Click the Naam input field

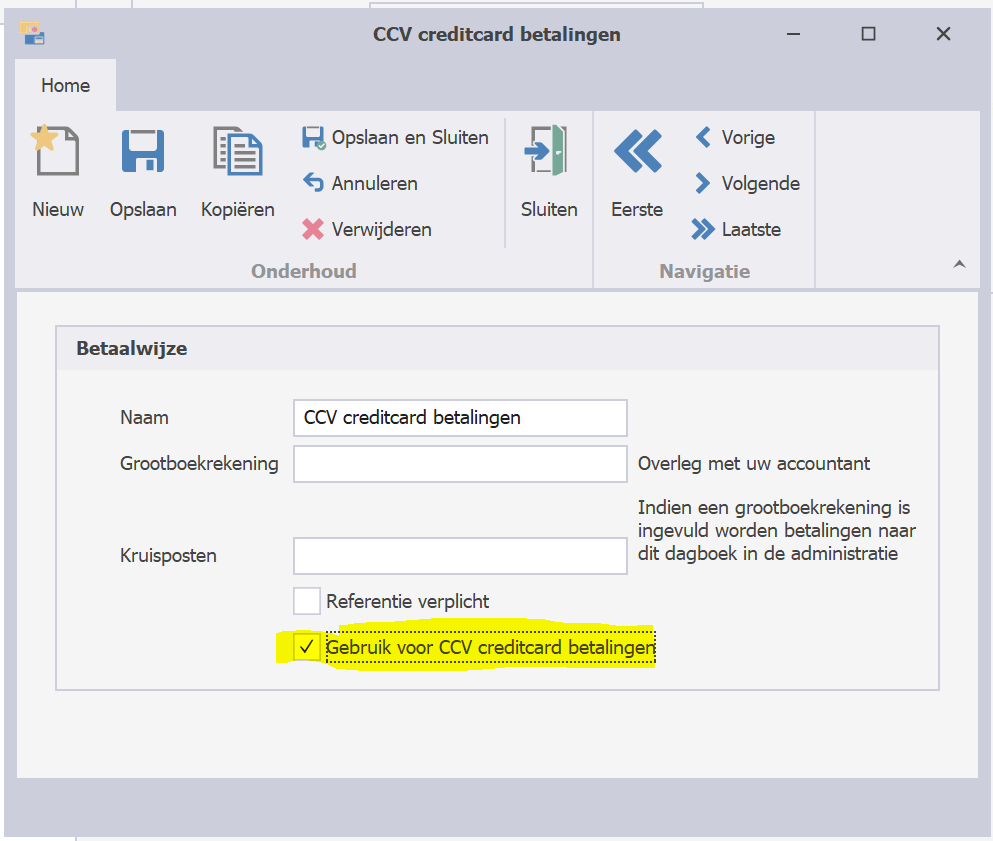460,418
